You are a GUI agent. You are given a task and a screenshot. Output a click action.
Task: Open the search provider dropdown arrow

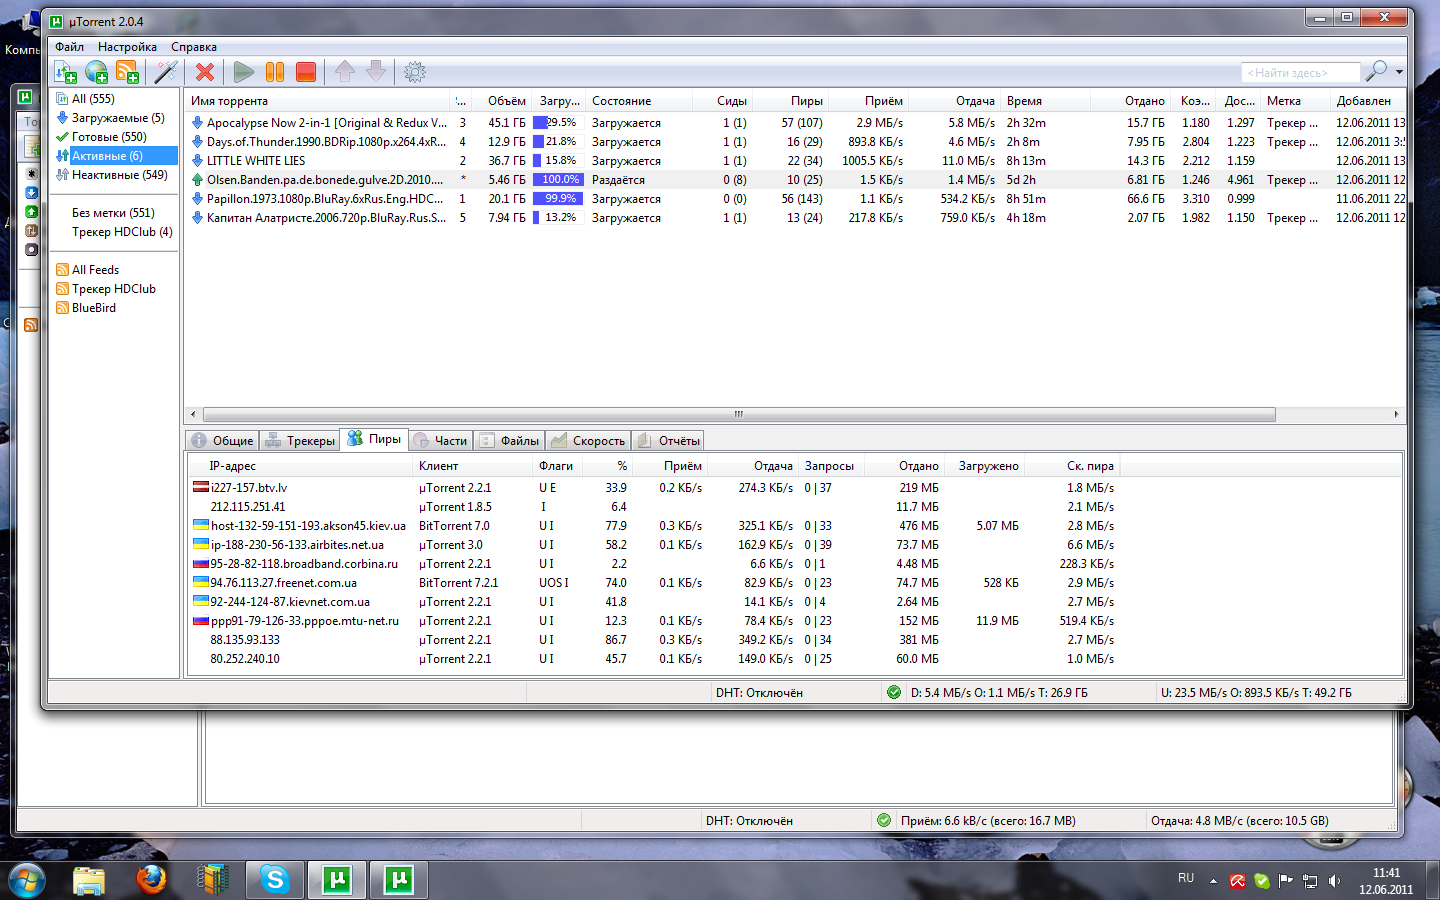[1399, 72]
